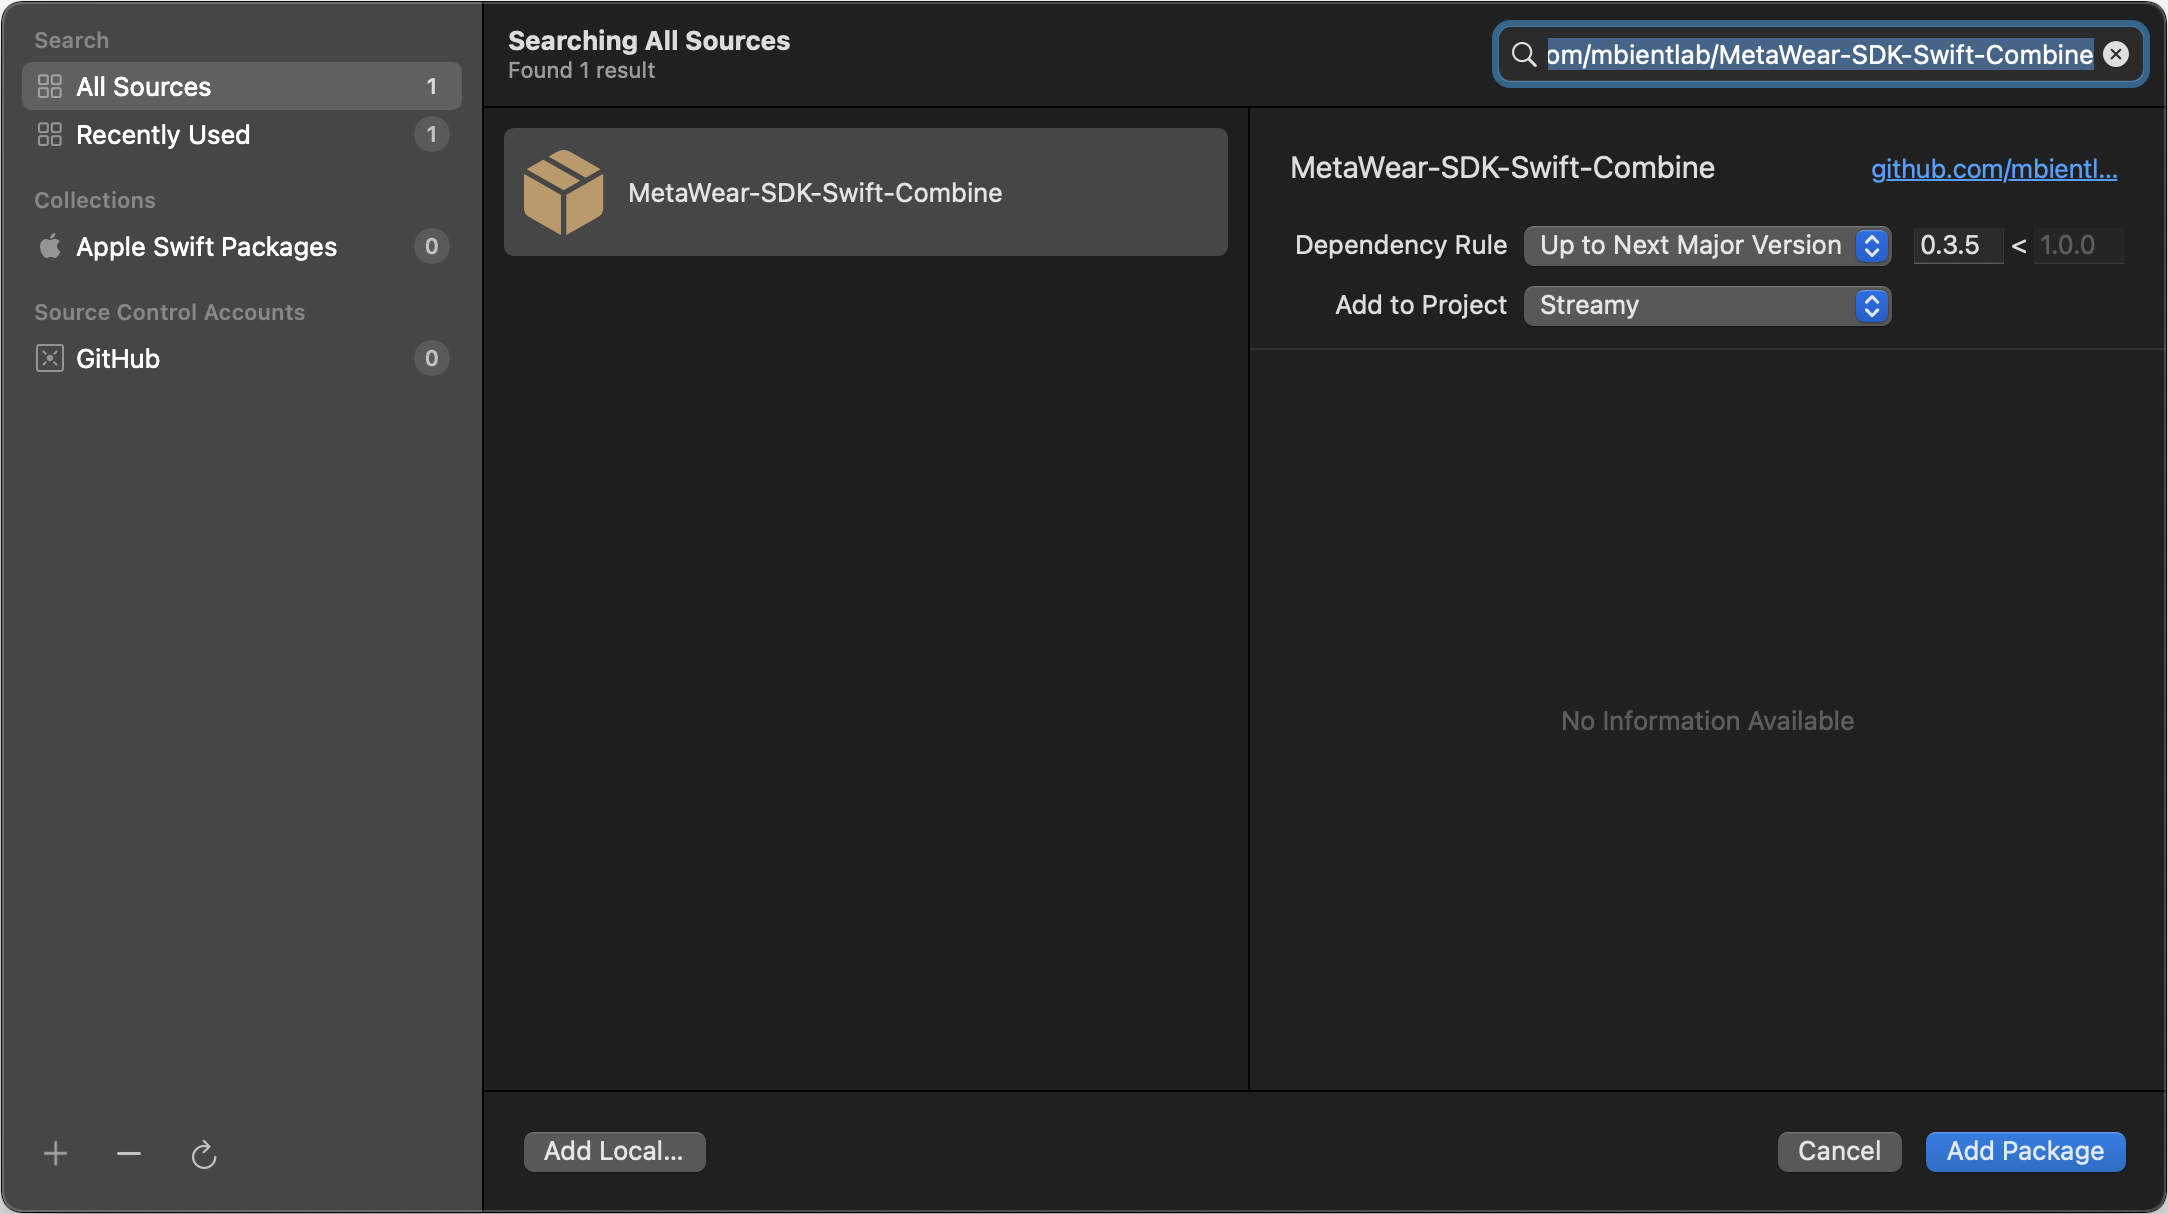Open the Dependency Rule dropdown
This screenshot has width=2168, height=1214.
[1707, 245]
